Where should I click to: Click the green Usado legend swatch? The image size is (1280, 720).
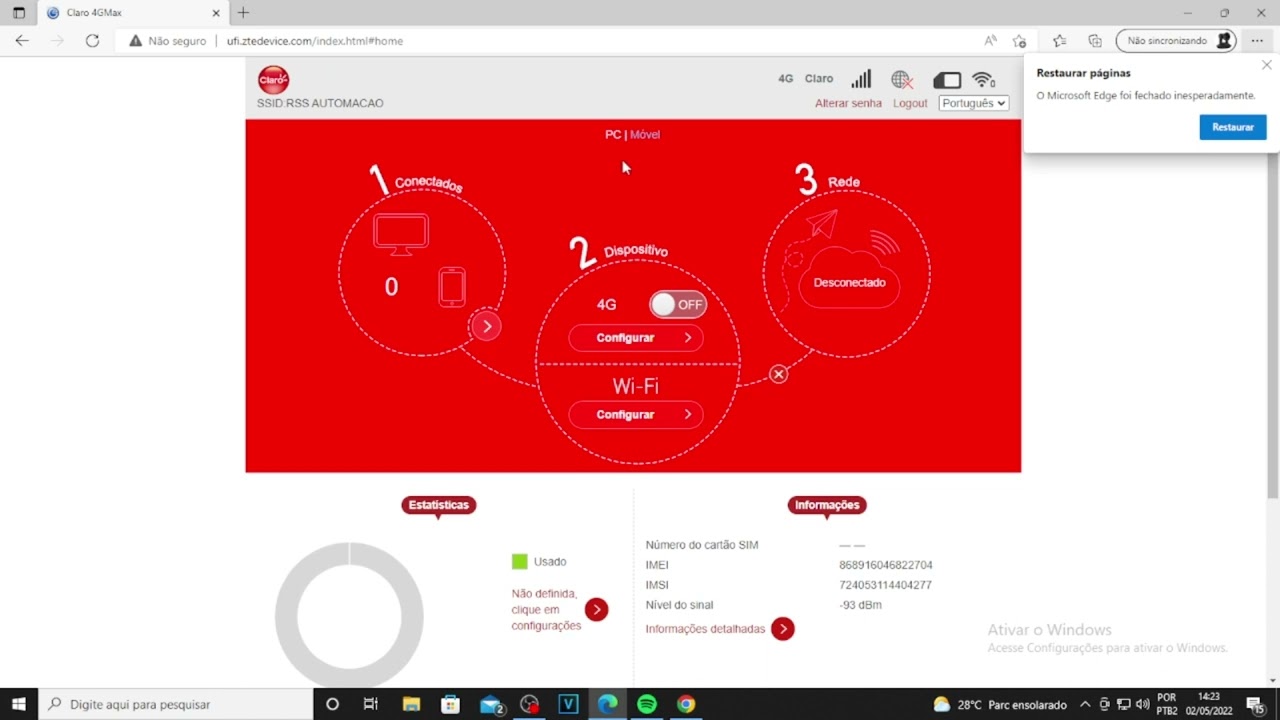[519, 561]
